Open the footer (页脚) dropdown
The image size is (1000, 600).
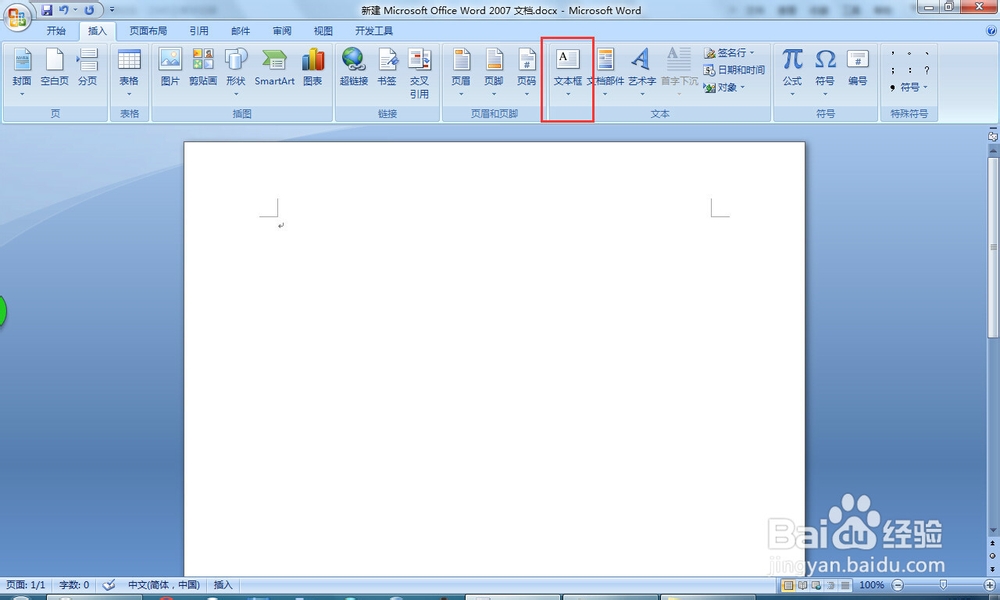[x=494, y=71]
